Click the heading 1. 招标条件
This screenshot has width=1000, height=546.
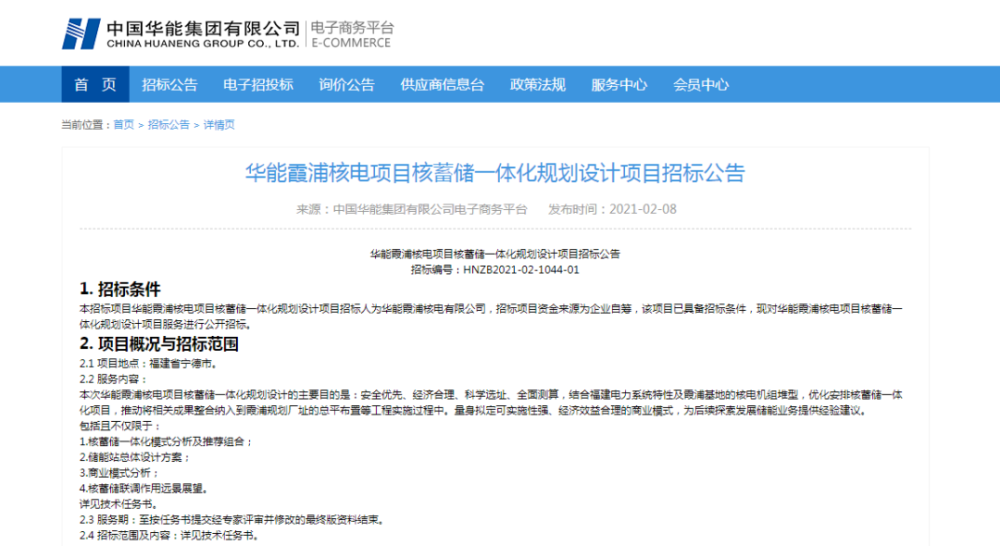tap(120, 289)
